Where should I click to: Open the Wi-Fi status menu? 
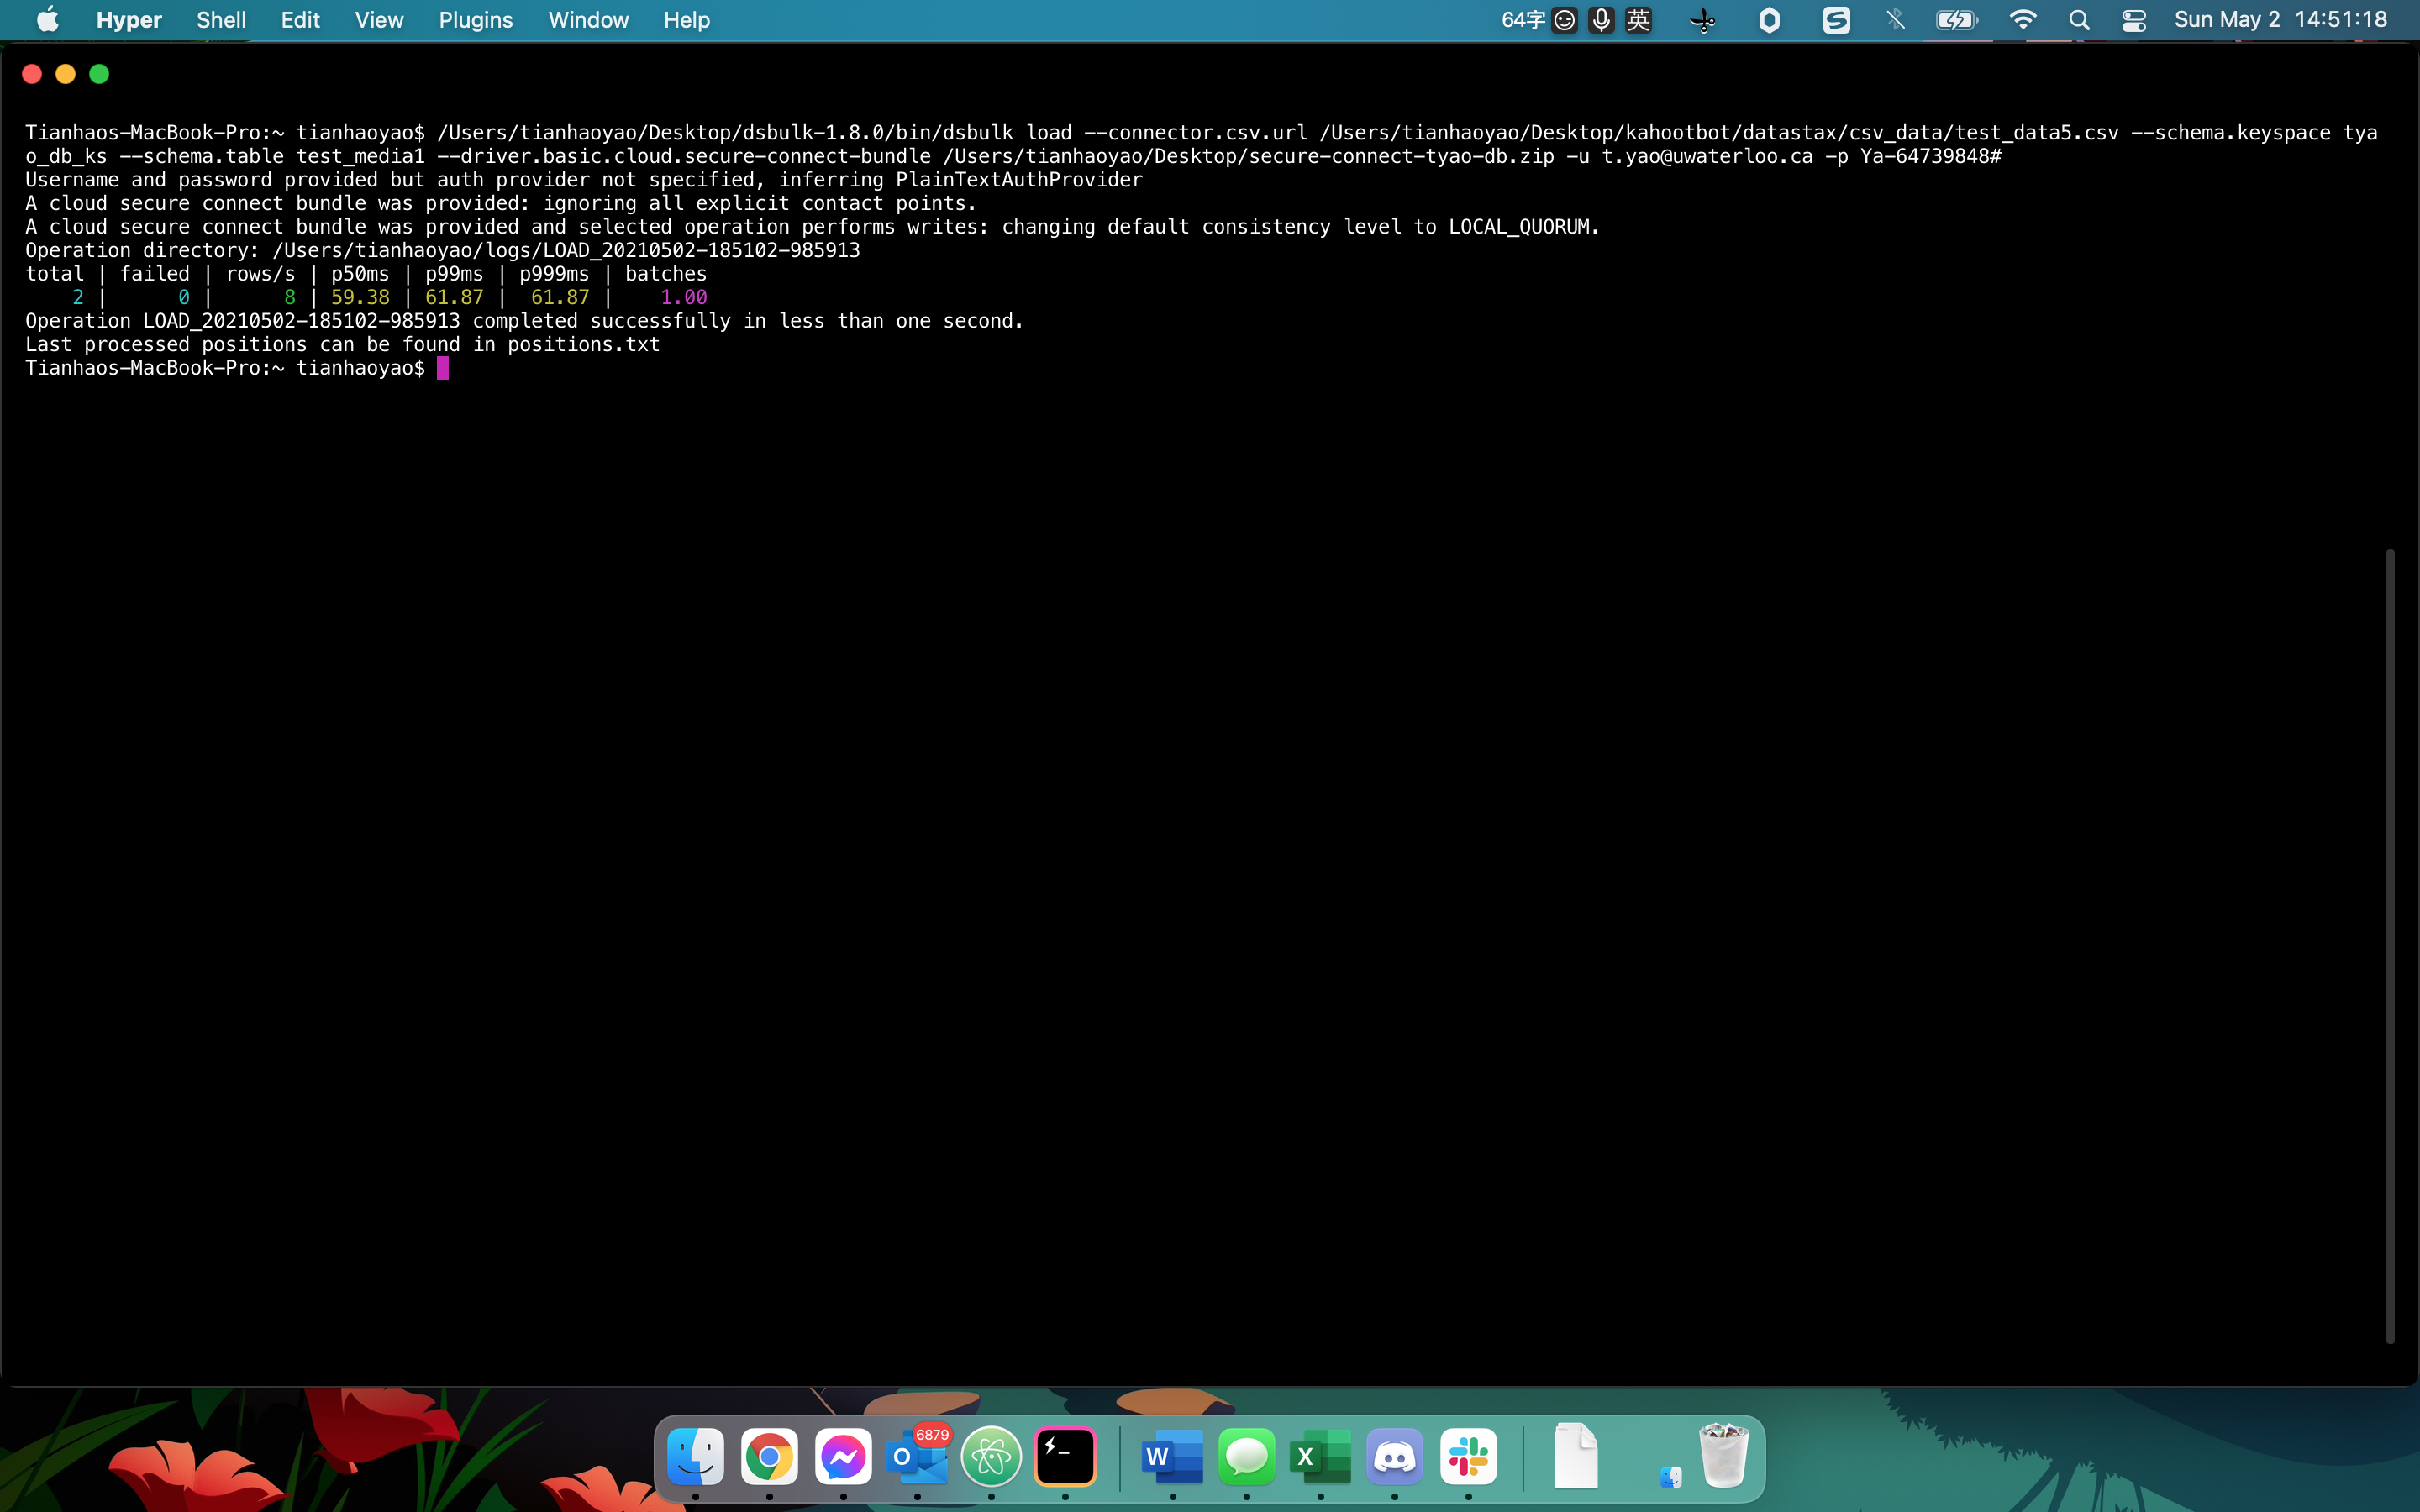click(x=2022, y=20)
